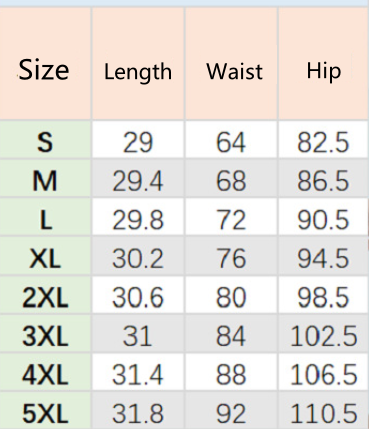Click the XL size label
Viewport: 369px width, 429px height.
click(45, 258)
